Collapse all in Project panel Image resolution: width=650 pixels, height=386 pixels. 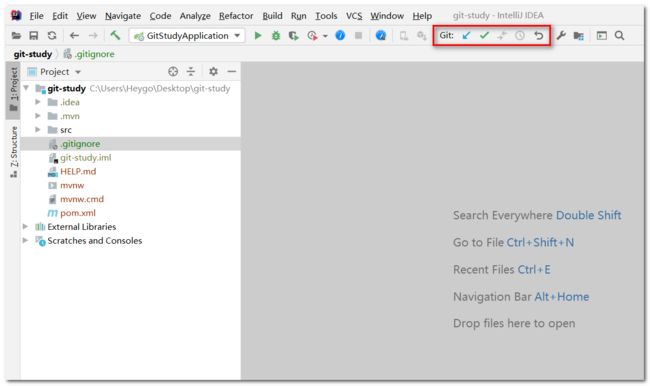pyautogui.click(x=191, y=72)
